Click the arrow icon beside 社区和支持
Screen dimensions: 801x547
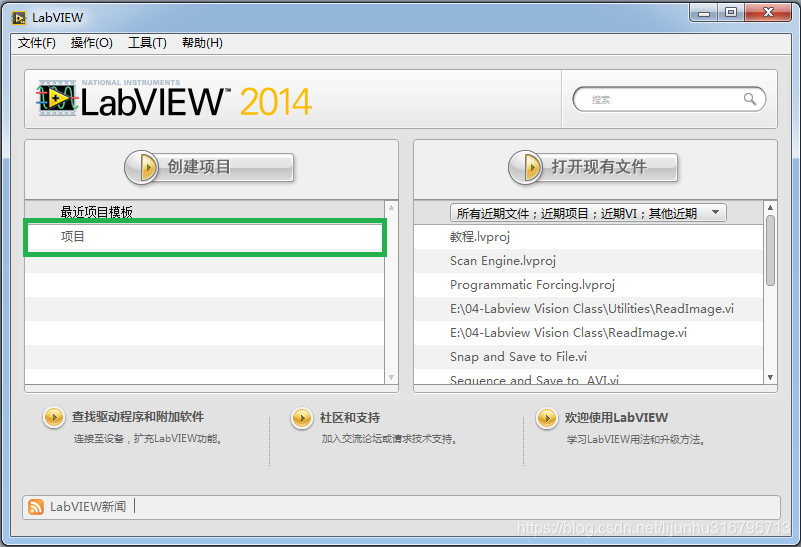tap(302, 418)
